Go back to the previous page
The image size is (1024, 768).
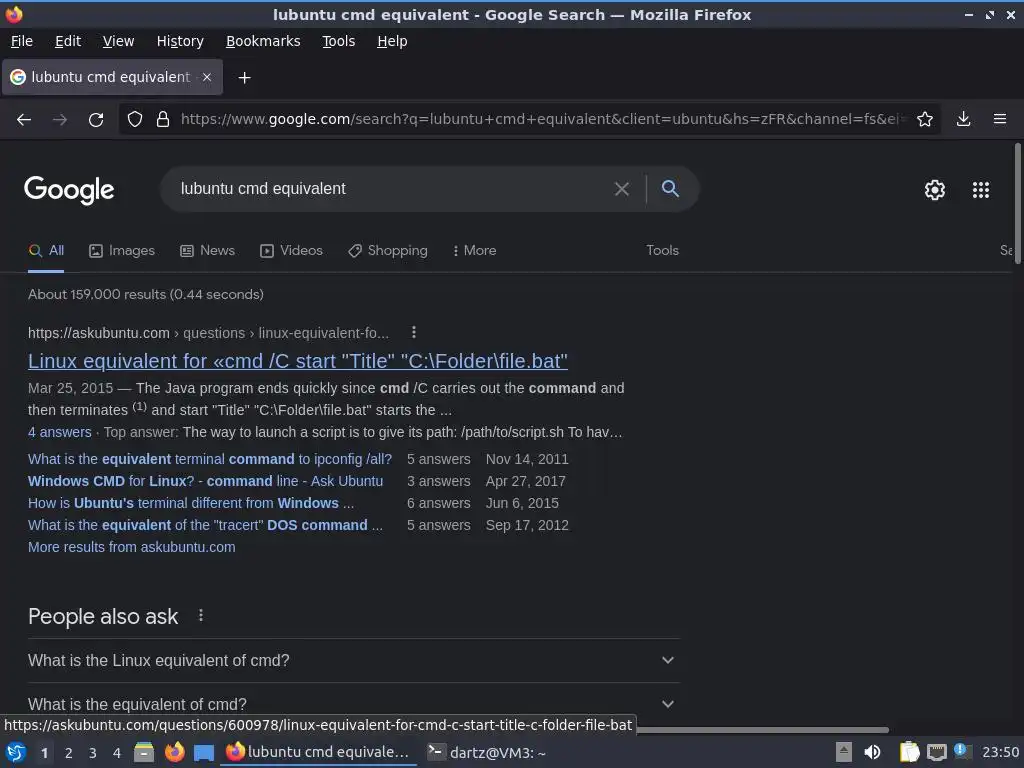pos(24,120)
